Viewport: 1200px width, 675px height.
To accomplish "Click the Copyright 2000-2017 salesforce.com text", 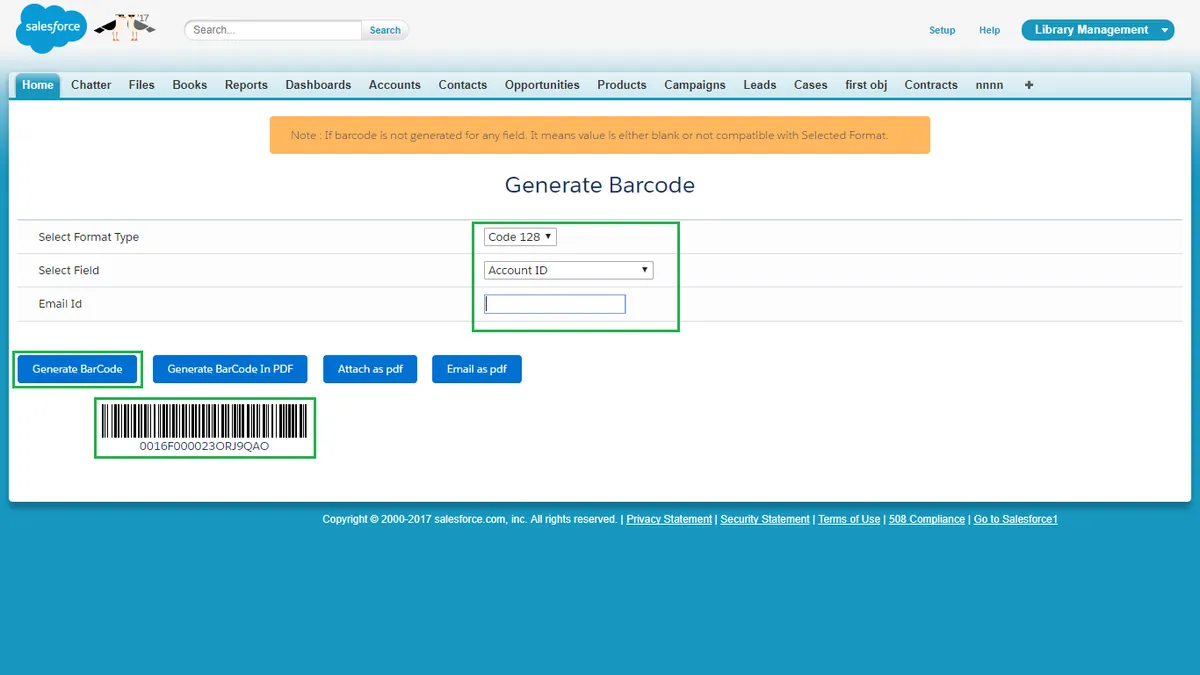I will (470, 520).
